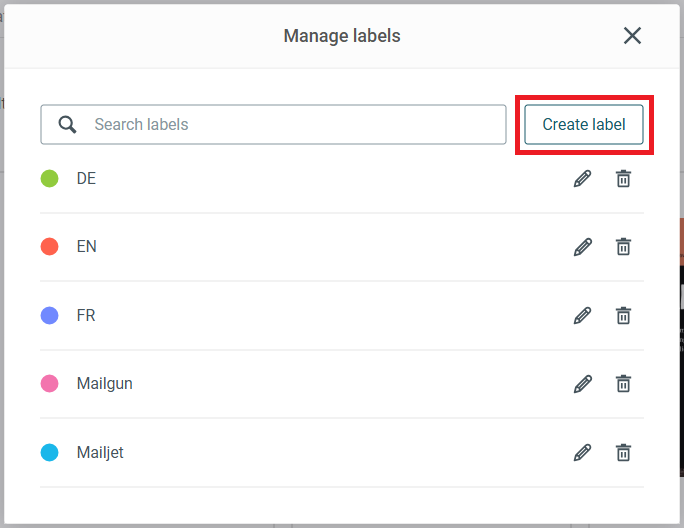
Task: Edit the FR label
Action: (x=582, y=315)
